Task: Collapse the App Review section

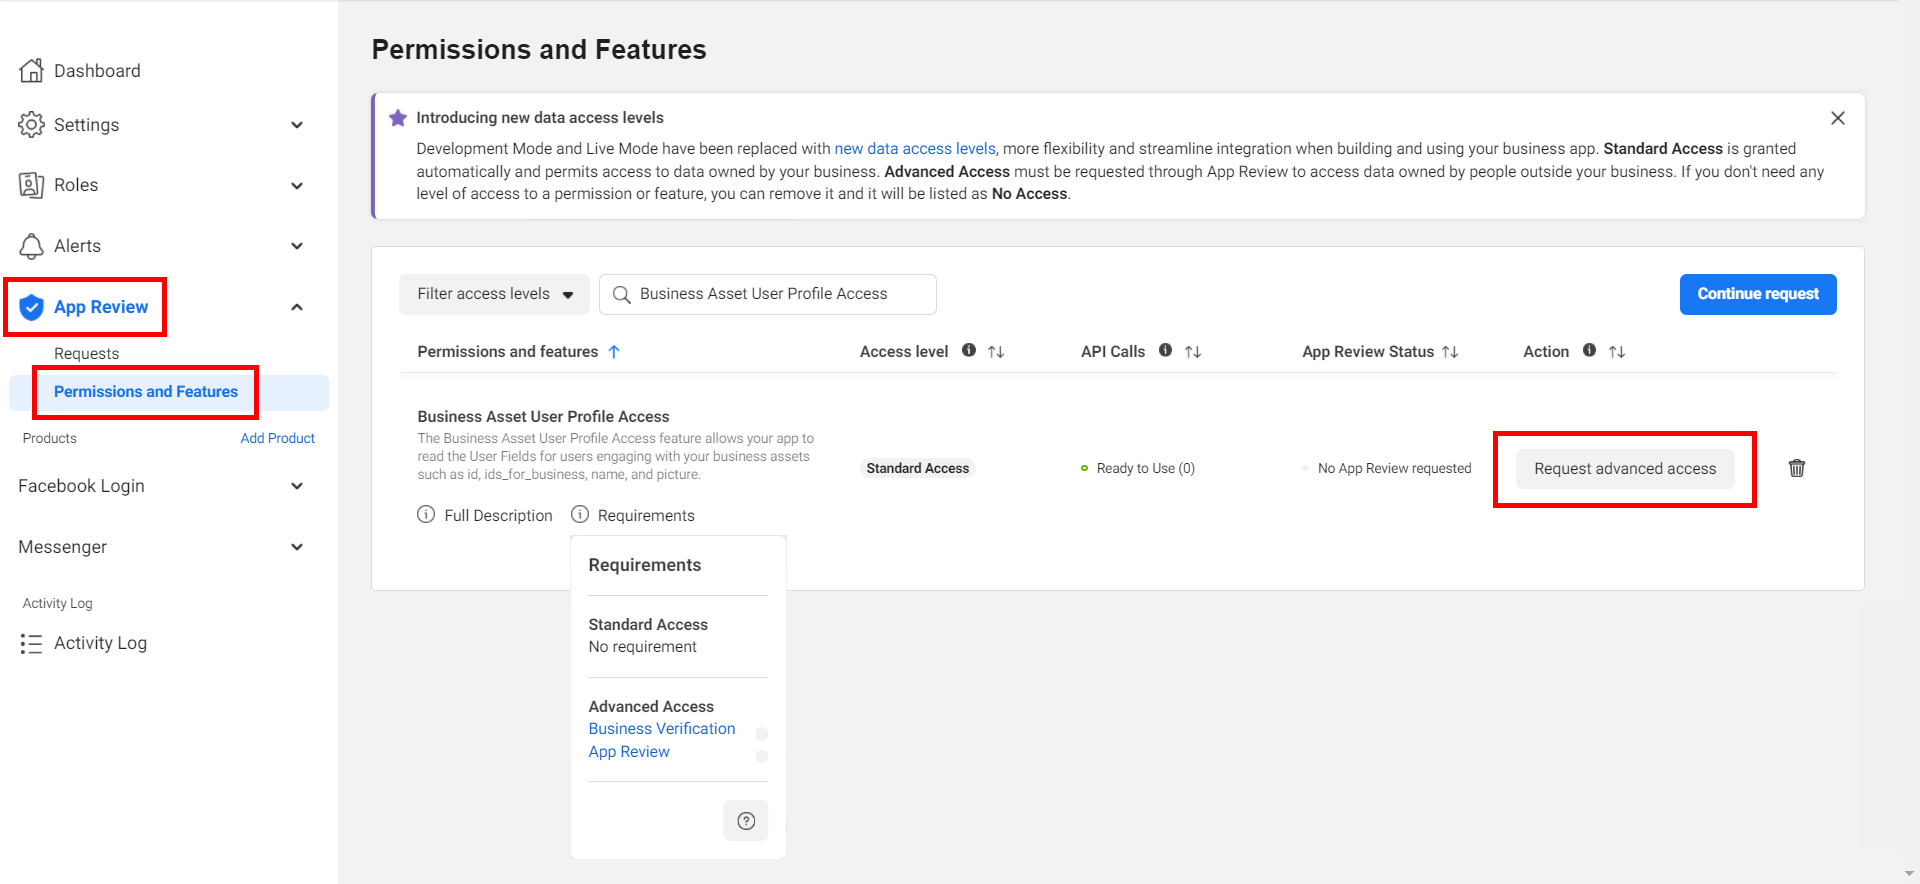Action: click(x=296, y=307)
